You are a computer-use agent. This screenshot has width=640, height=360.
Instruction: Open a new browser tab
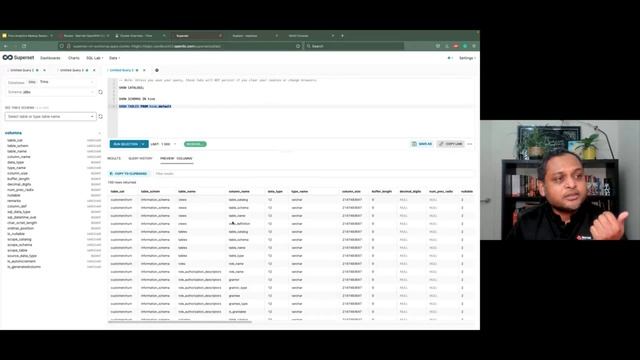tap(342, 36)
